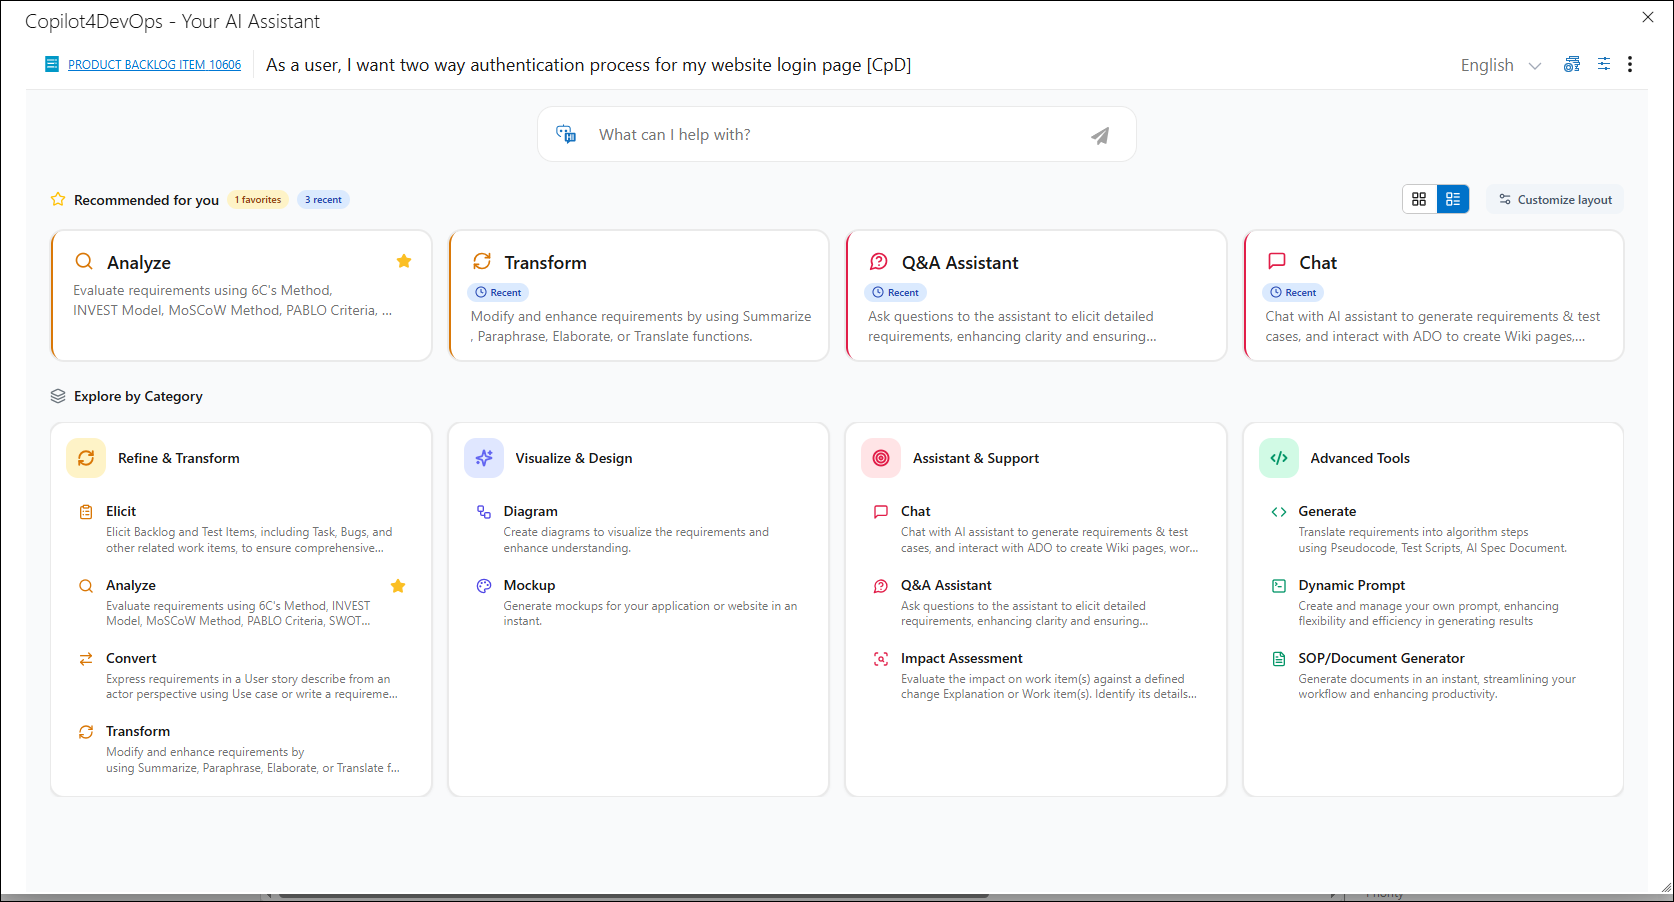Expand the English language dropdown

click(x=1500, y=65)
